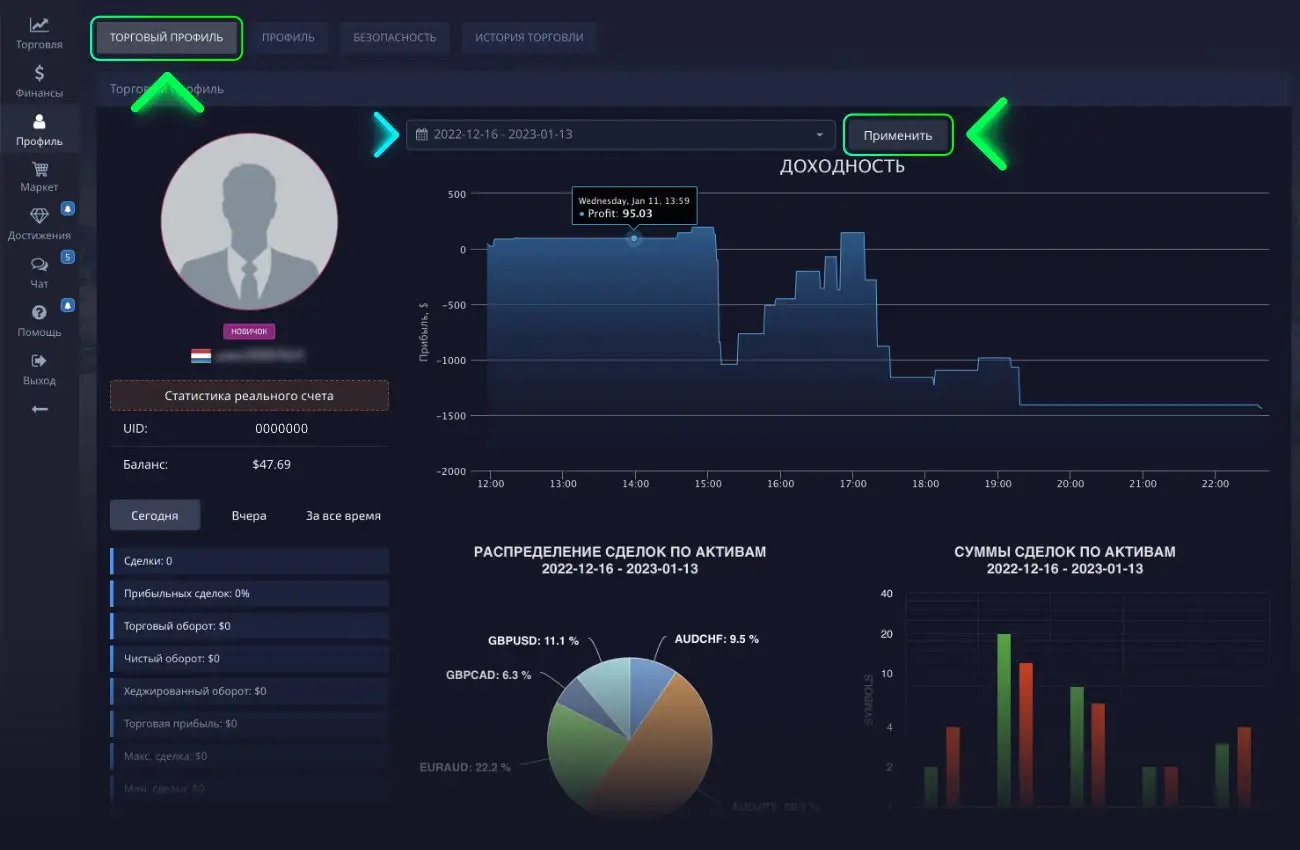Screen dimensions: 1300x850
Task: Open Достижения diamond icon
Action: [x=39, y=216]
